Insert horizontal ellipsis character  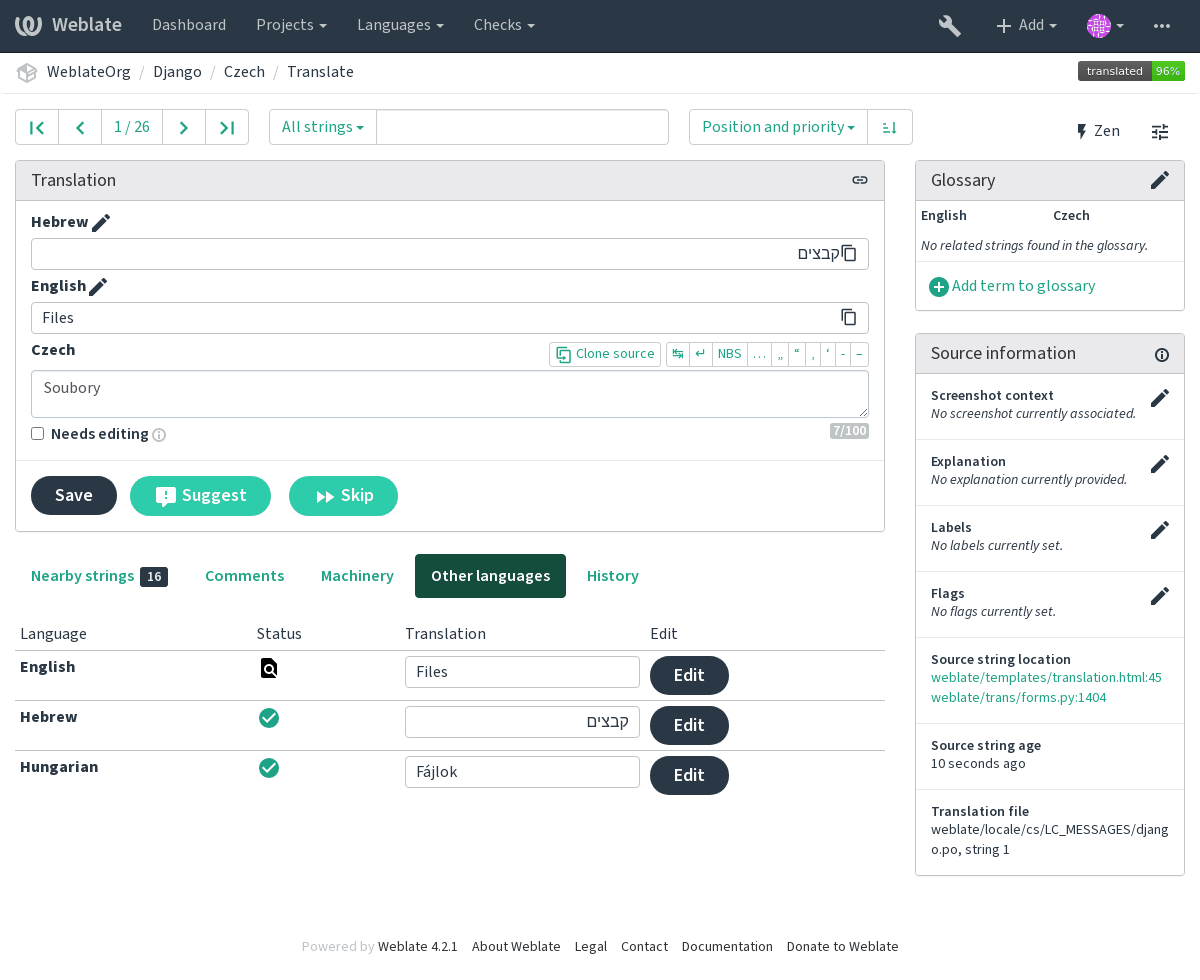coord(759,354)
